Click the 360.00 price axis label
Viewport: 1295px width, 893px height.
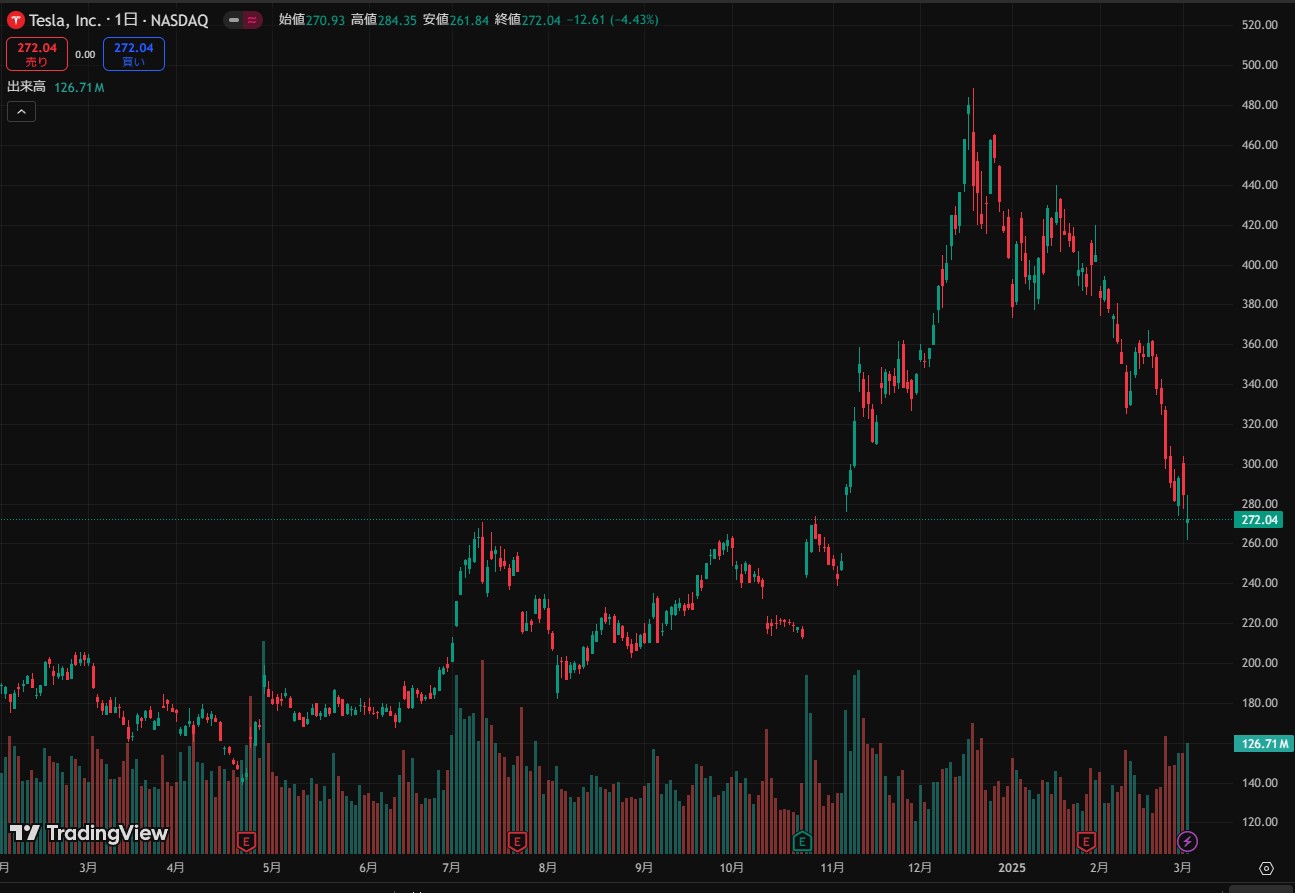(x=1259, y=344)
